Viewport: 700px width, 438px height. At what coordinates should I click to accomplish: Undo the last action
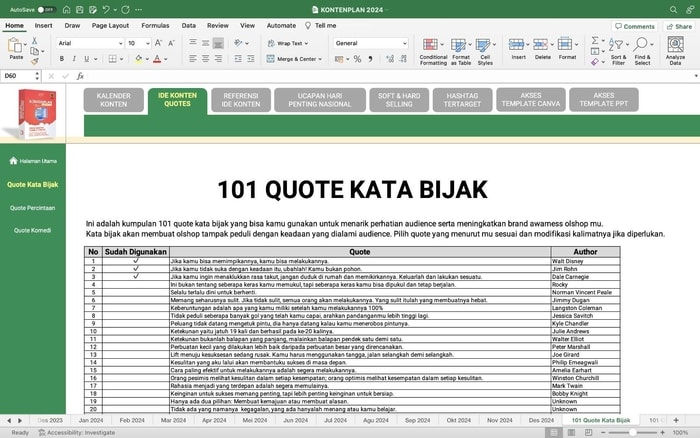click(105, 9)
